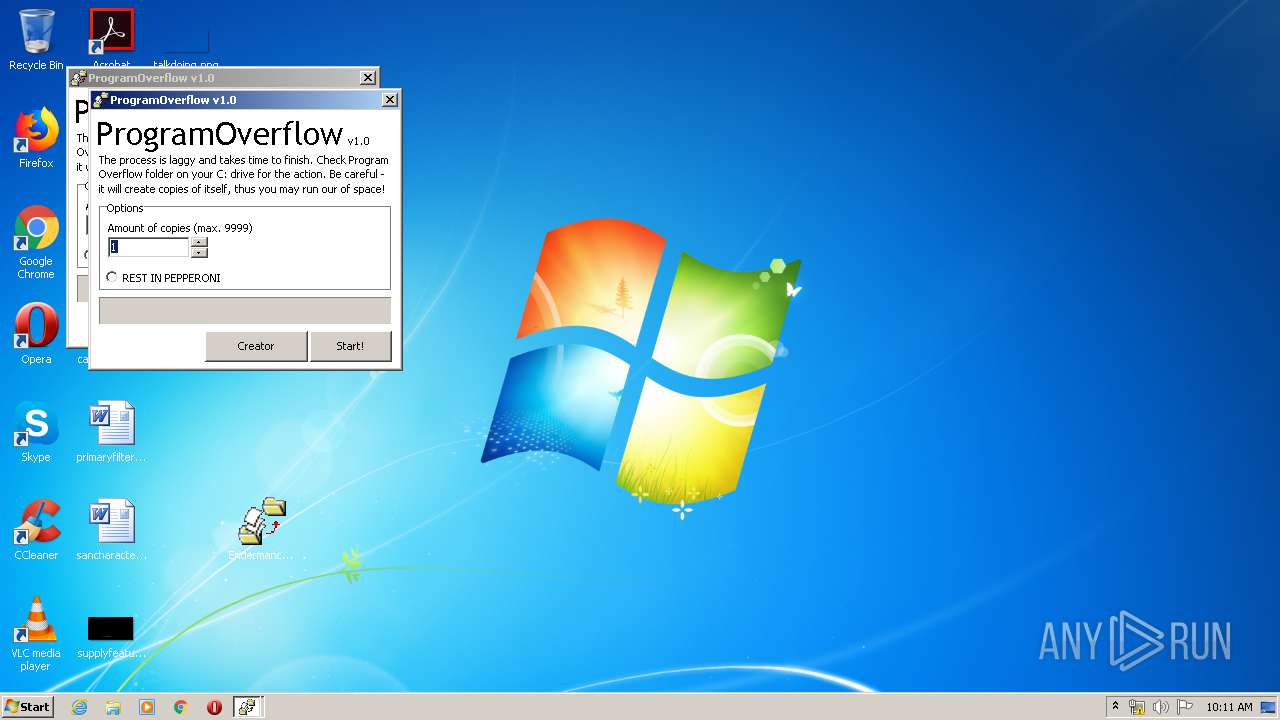Open the volume tray icon

click(1161, 707)
